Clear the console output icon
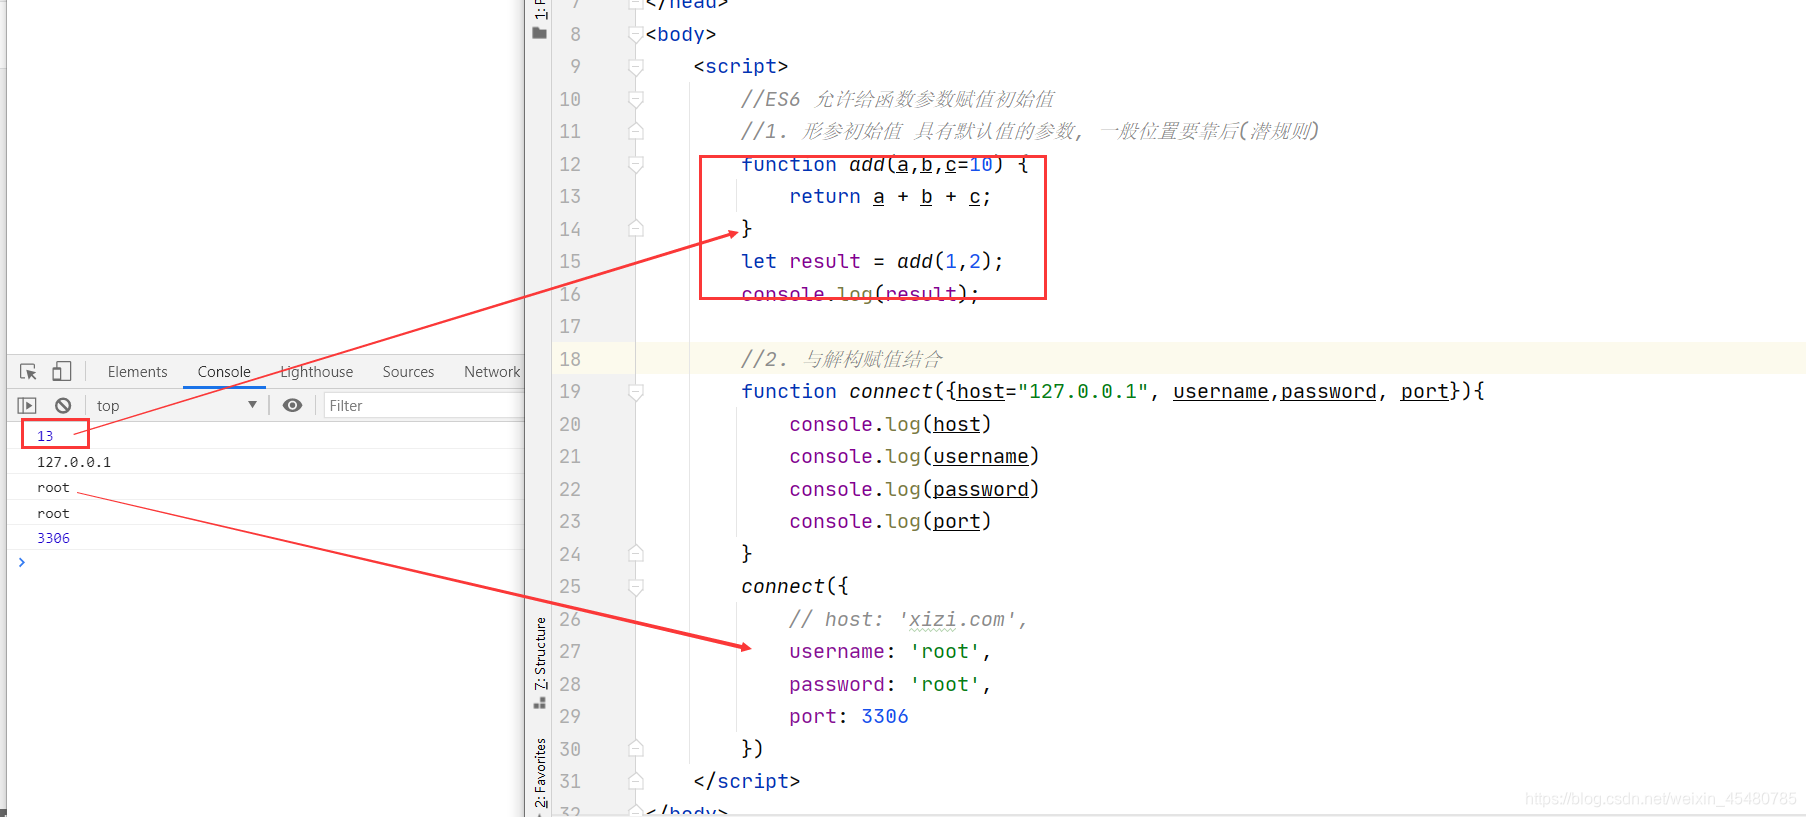This screenshot has width=1806, height=817. point(63,405)
